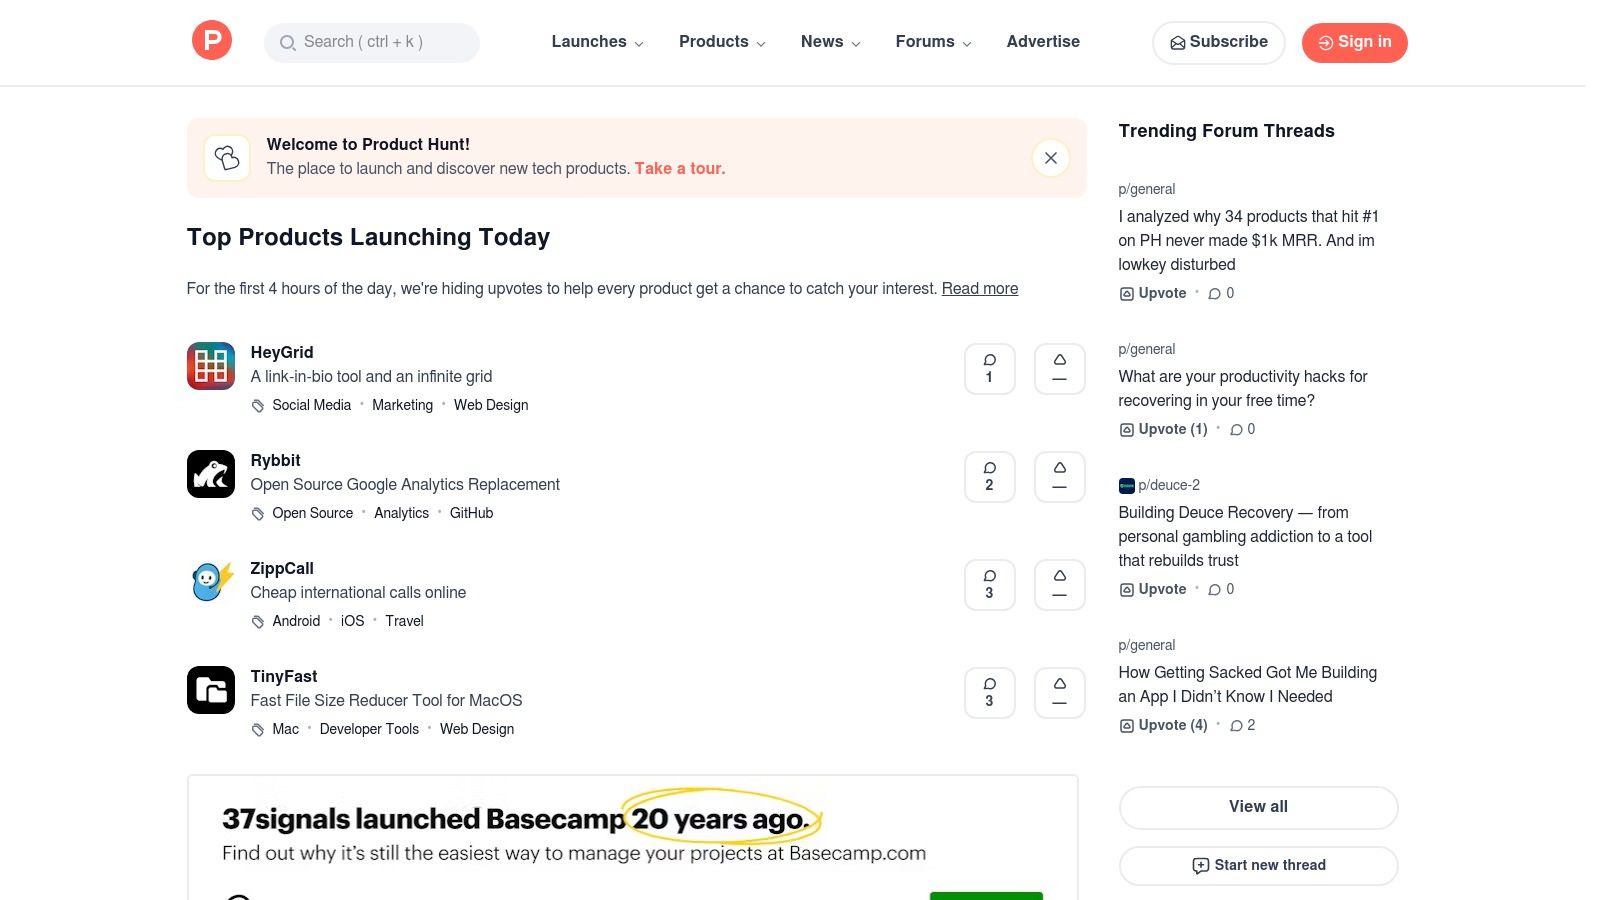1600x900 pixels.
Task: Click the 'View all' button
Action: (1258, 807)
